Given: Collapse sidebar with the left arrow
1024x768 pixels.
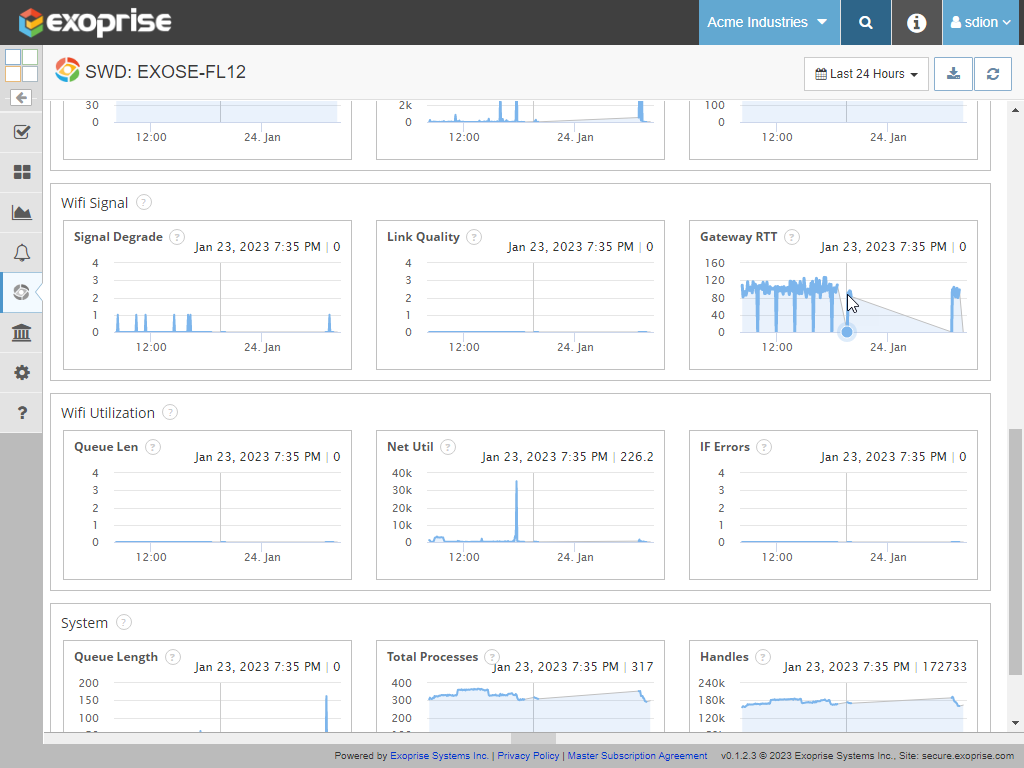Looking at the screenshot, I should tap(21, 97).
